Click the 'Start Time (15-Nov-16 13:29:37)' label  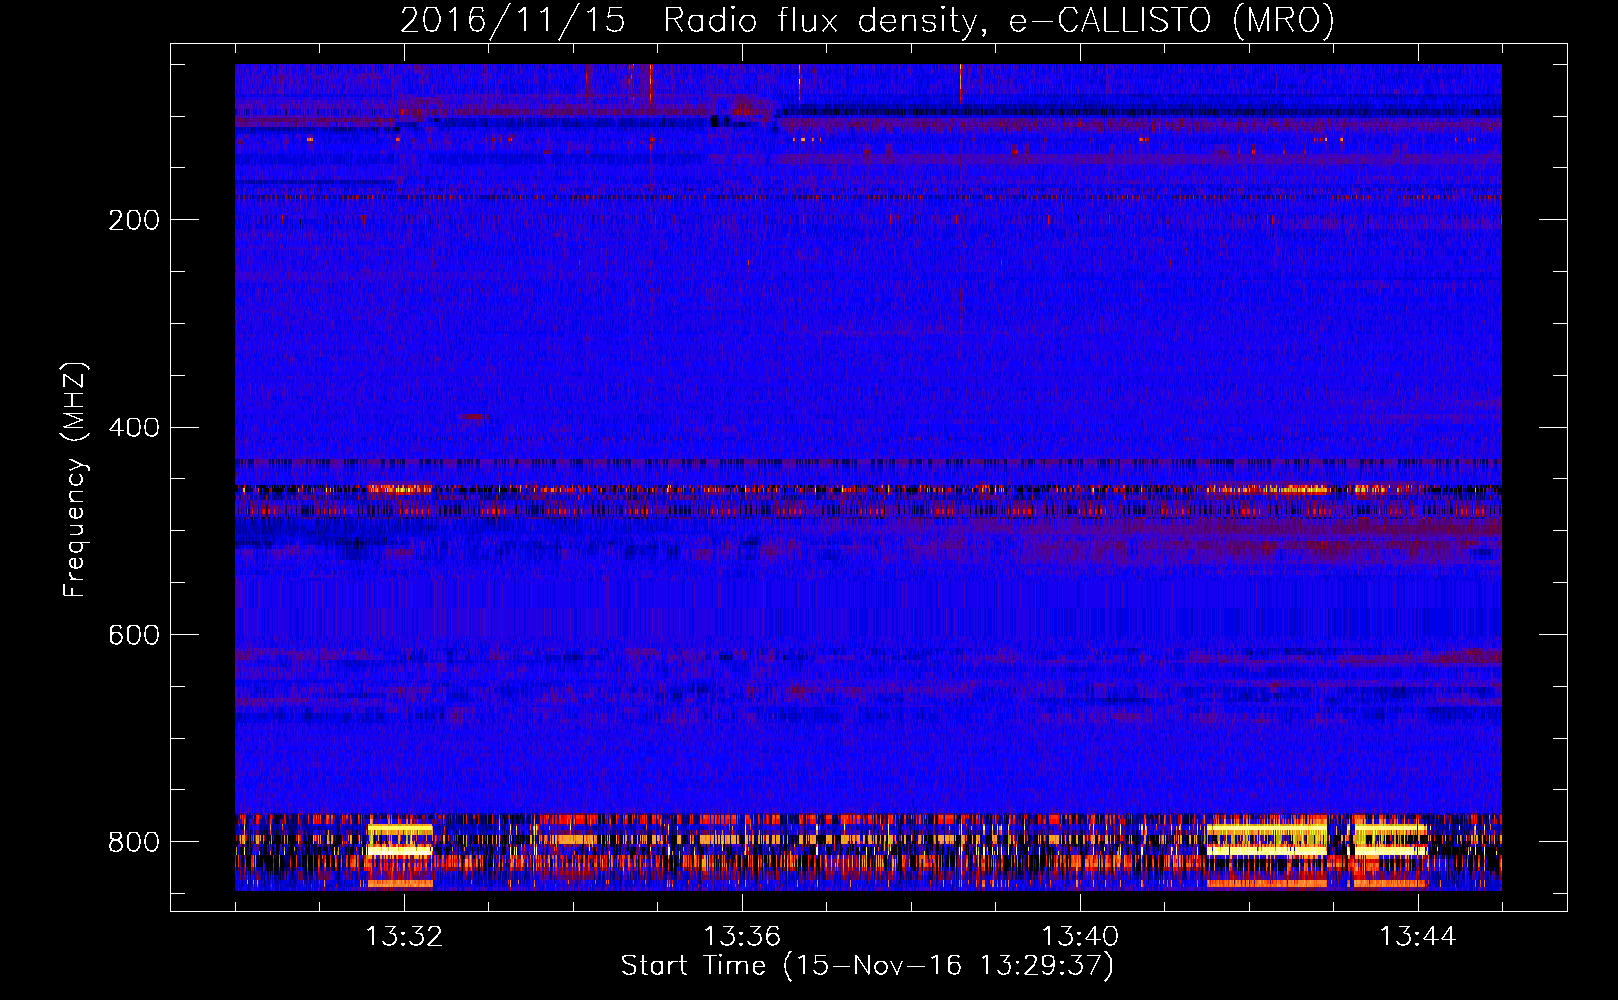click(867, 966)
